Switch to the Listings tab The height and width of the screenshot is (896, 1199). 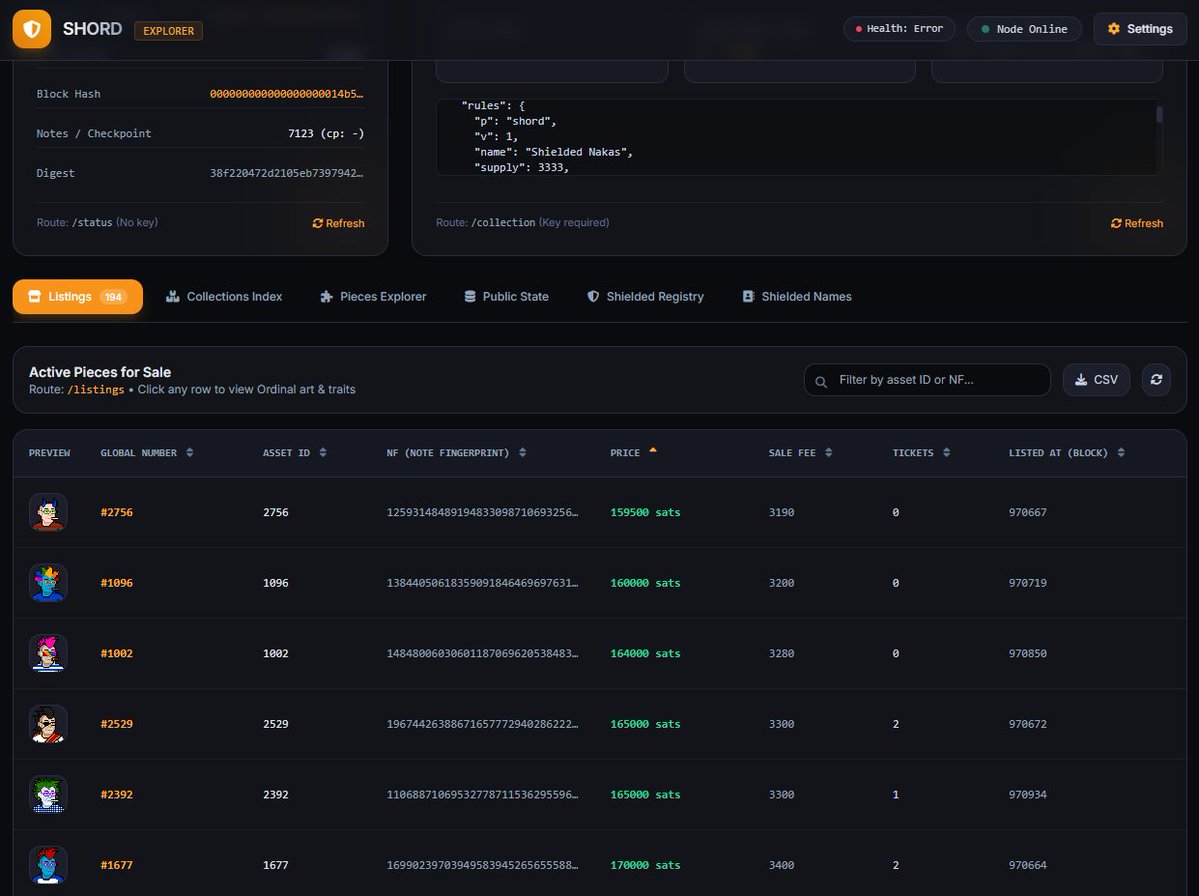(77, 297)
